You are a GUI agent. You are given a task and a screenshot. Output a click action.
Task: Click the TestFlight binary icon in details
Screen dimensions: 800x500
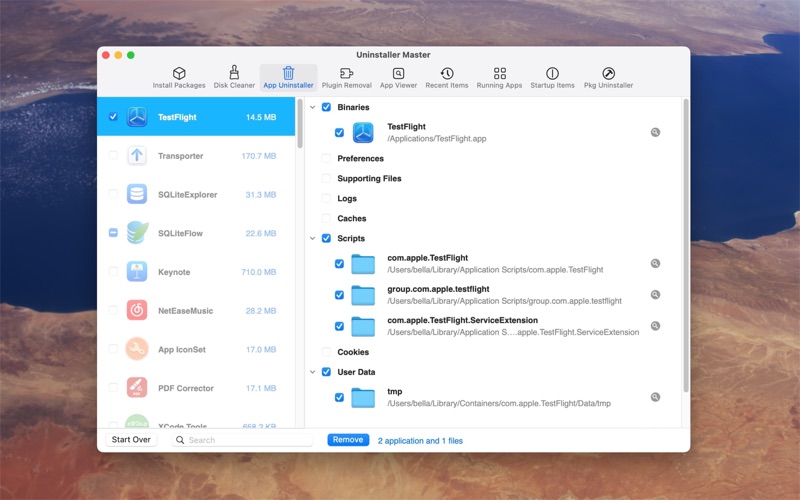(x=363, y=133)
